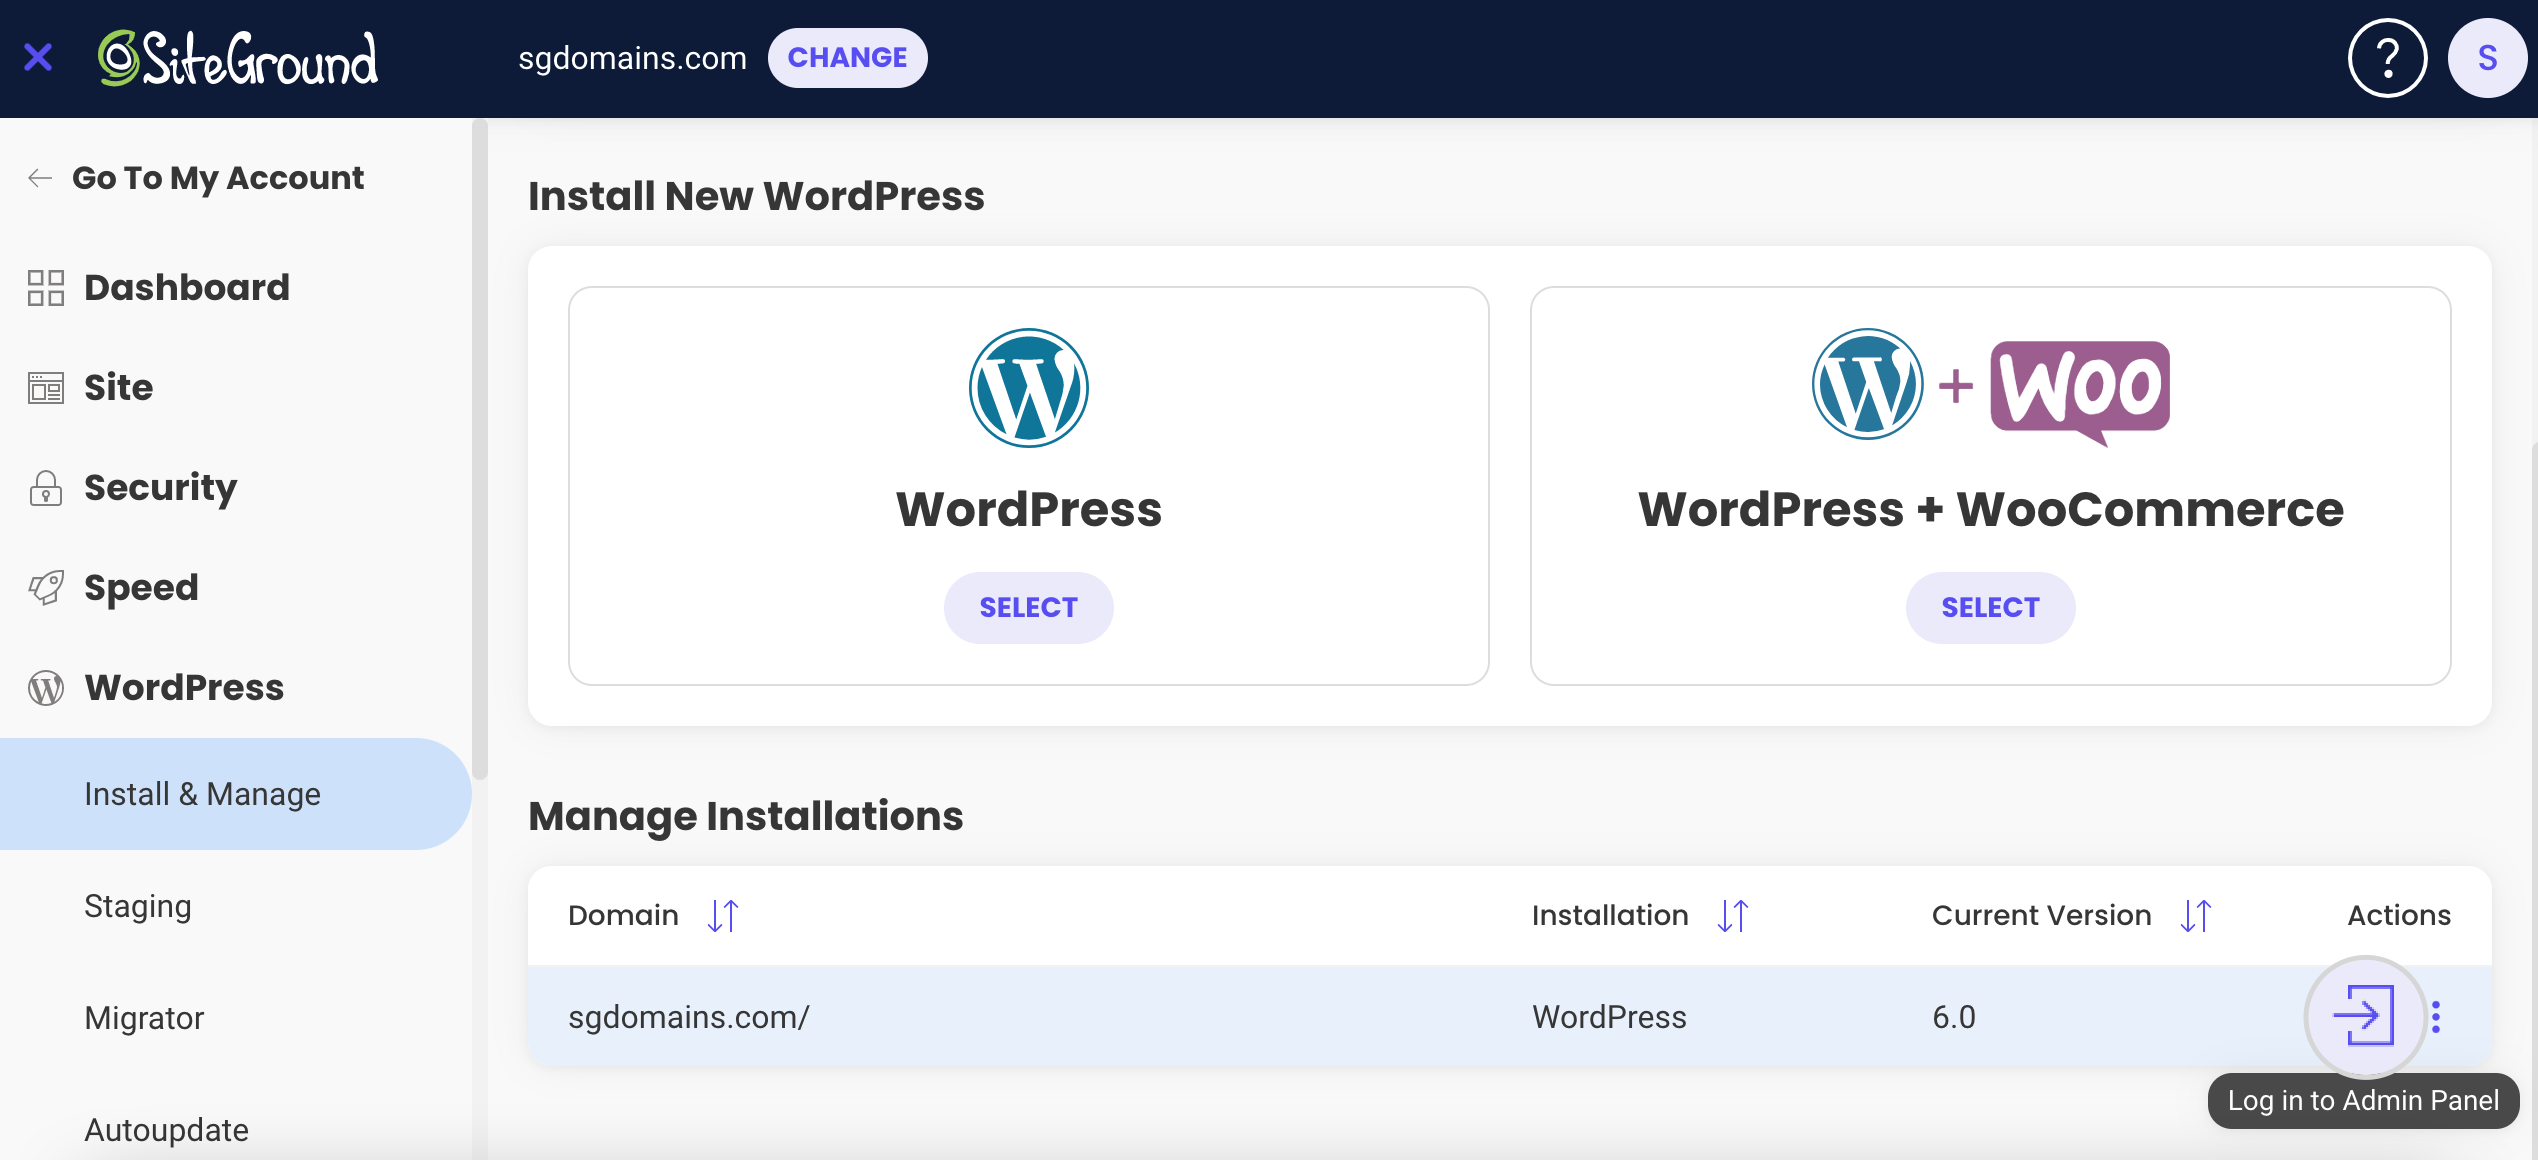Collapse the WordPress menu section
2538x1160 pixels.
(x=184, y=688)
